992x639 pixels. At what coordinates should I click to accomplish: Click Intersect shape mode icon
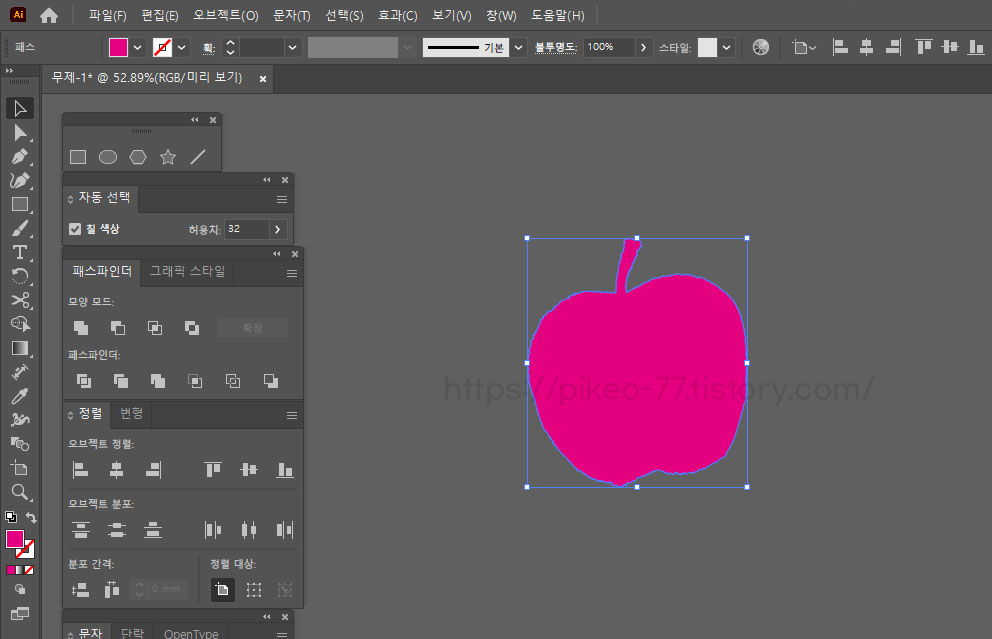[x=154, y=328]
